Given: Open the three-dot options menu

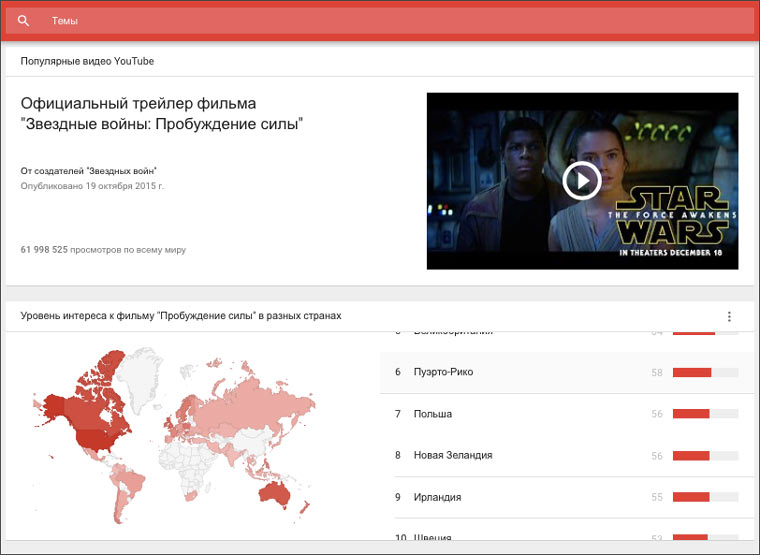Looking at the screenshot, I should pyautogui.click(x=729, y=317).
